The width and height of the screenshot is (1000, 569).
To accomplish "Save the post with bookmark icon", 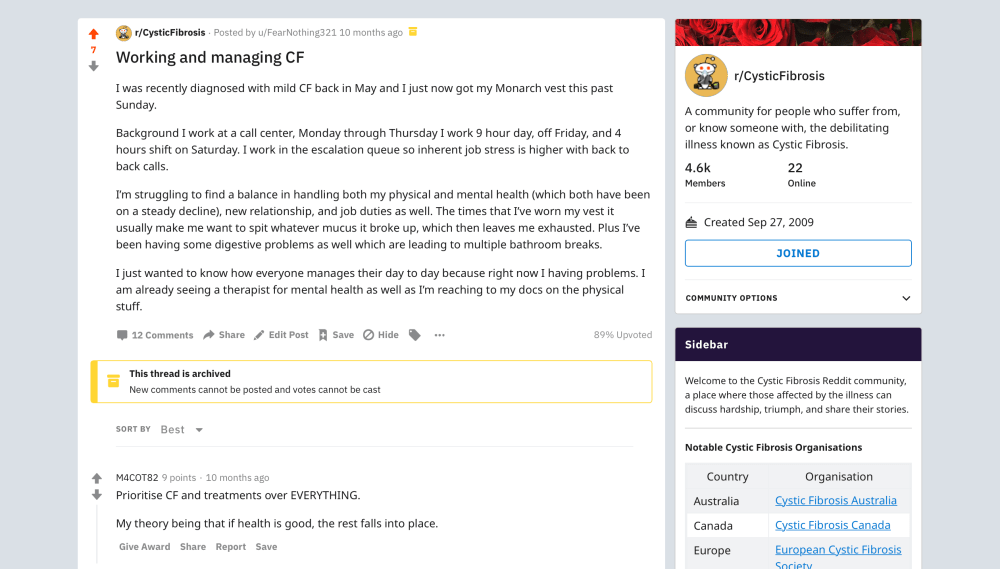I will 336,335.
